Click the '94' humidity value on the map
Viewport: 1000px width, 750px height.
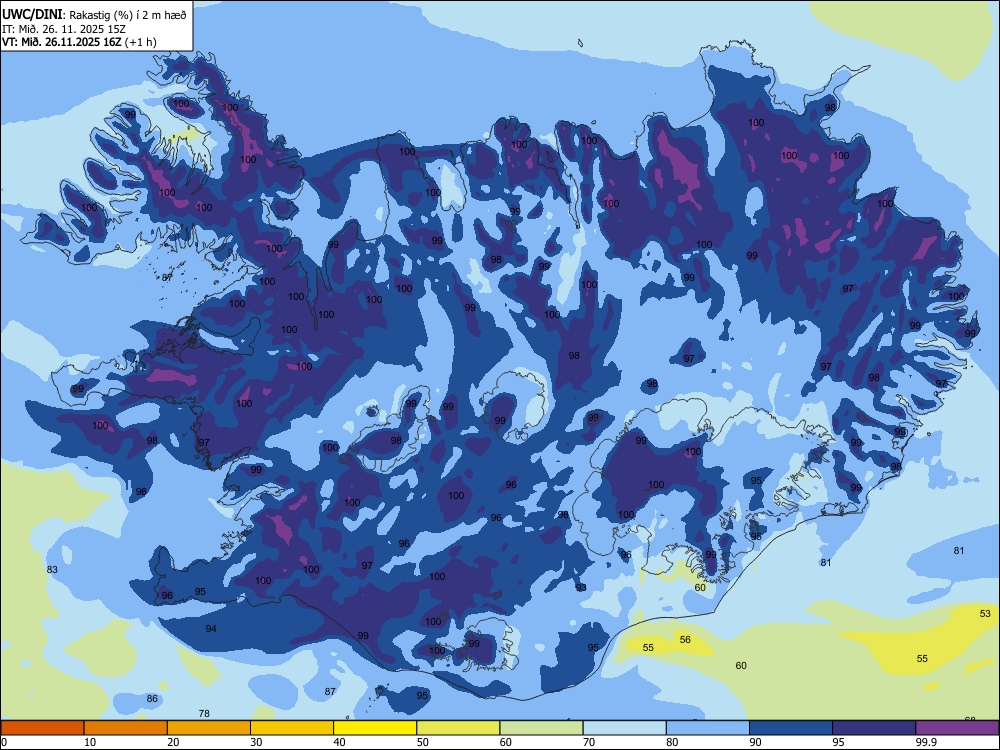[x=211, y=629]
